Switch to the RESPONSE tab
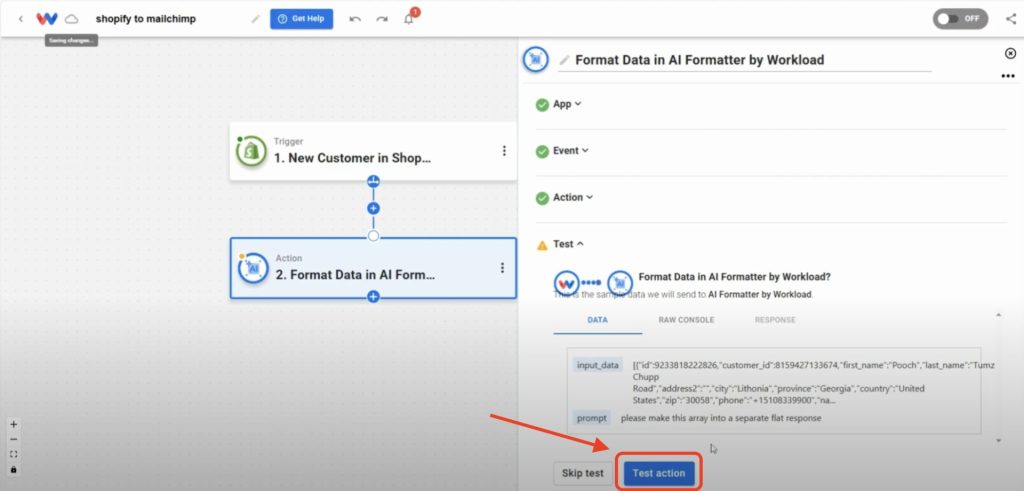 [x=775, y=320]
